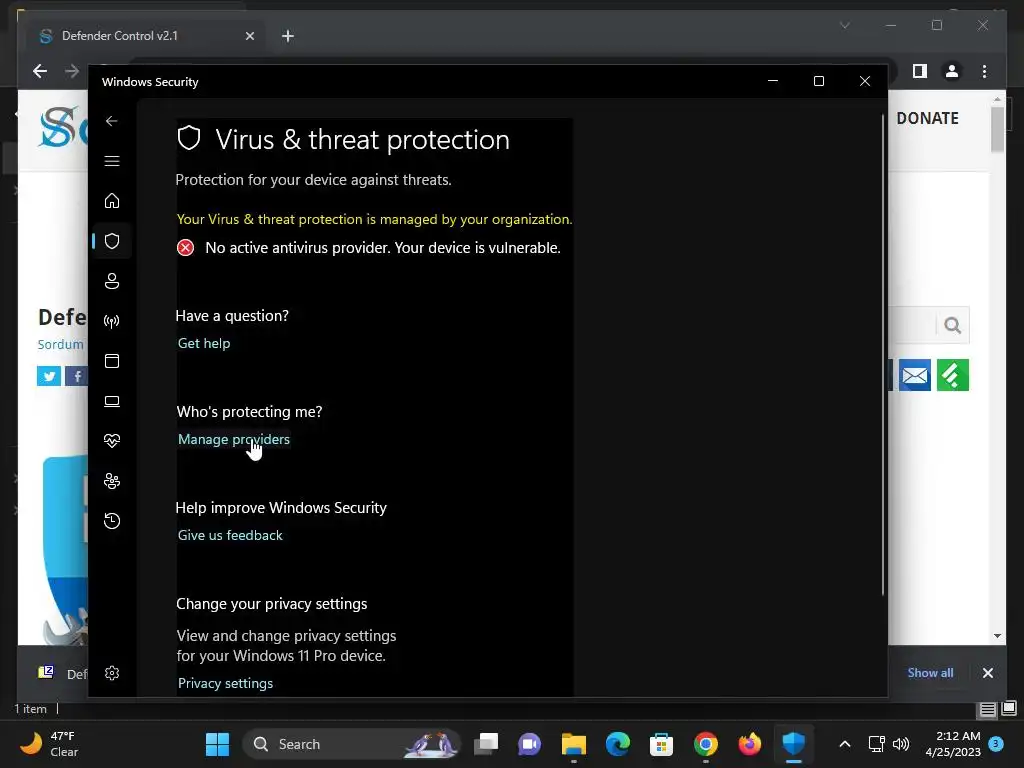Open Chat app on taskbar
The height and width of the screenshot is (768, 1024).
(530, 744)
